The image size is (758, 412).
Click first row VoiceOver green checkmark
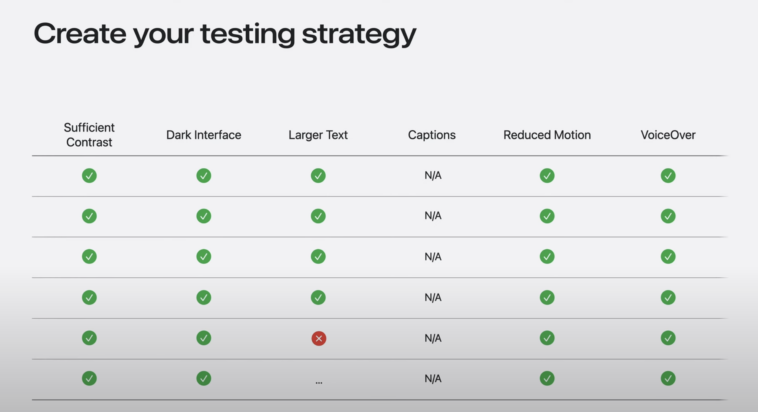[668, 175]
